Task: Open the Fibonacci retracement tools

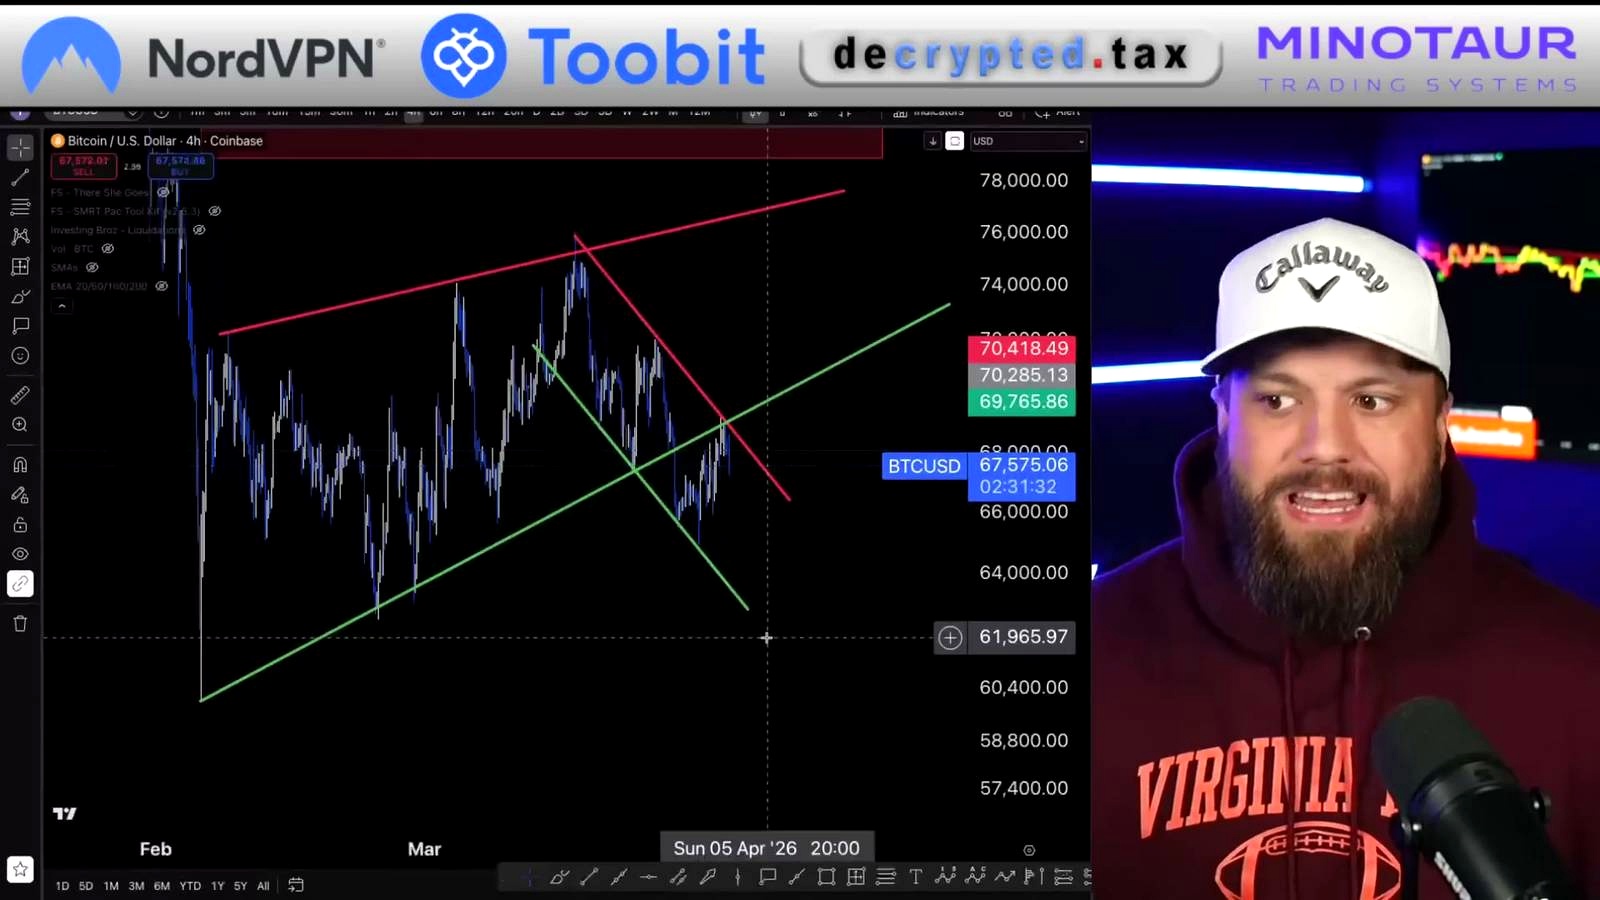Action: 20,207
